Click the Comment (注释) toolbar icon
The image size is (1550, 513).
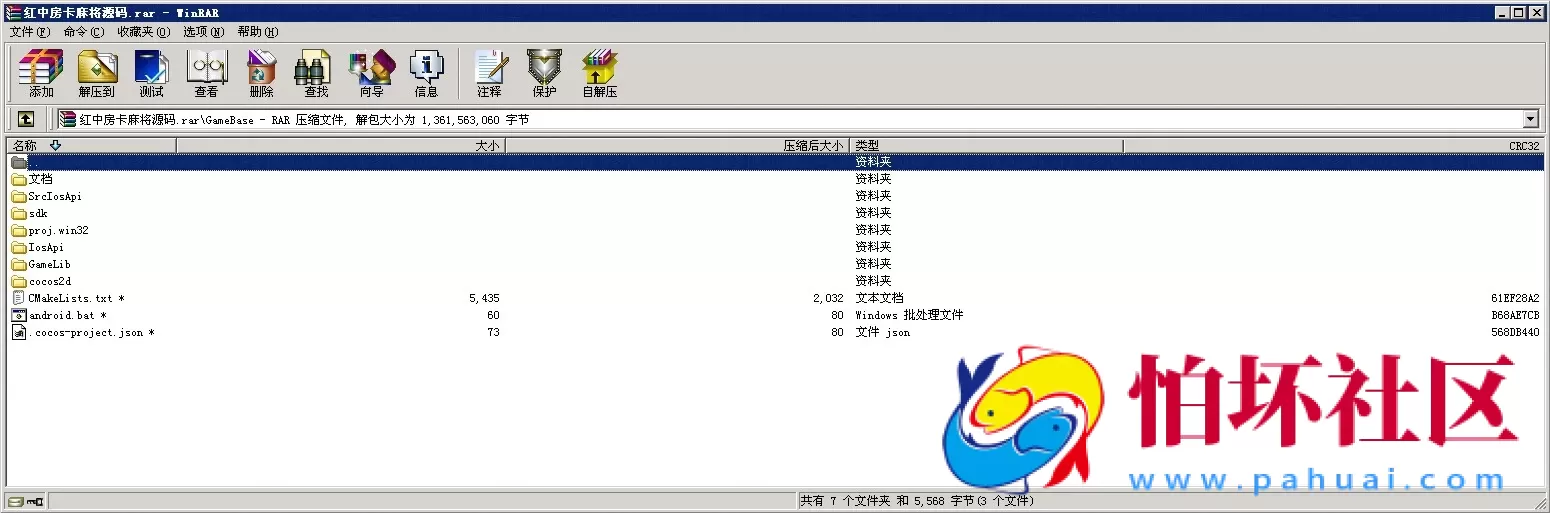(489, 74)
